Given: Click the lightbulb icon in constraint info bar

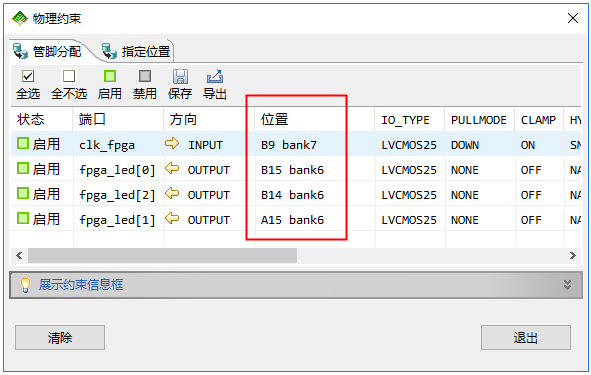Looking at the screenshot, I should point(25,285).
